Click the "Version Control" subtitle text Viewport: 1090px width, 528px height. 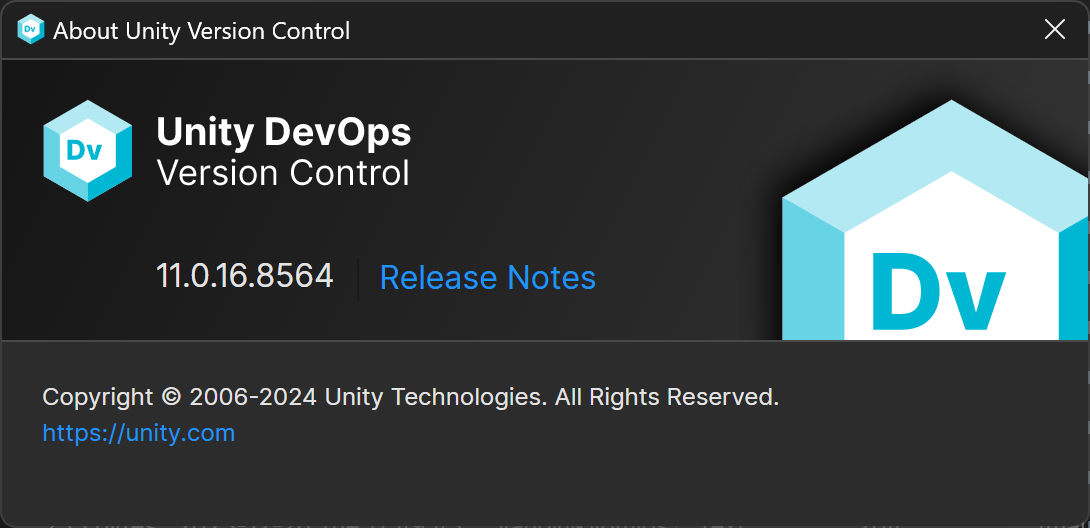tap(284, 173)
